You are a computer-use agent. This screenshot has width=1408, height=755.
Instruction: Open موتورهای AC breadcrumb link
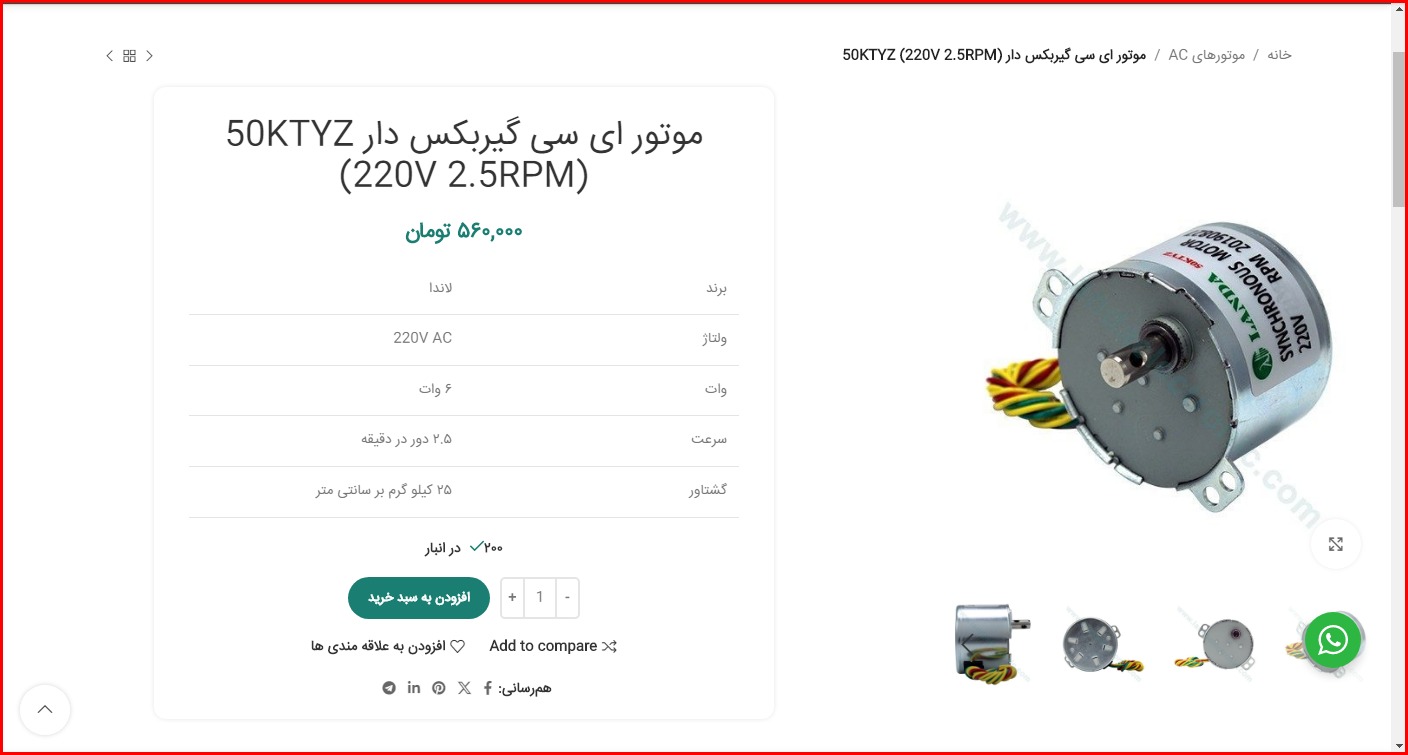pyautogui.click(x=1207, y=55)
